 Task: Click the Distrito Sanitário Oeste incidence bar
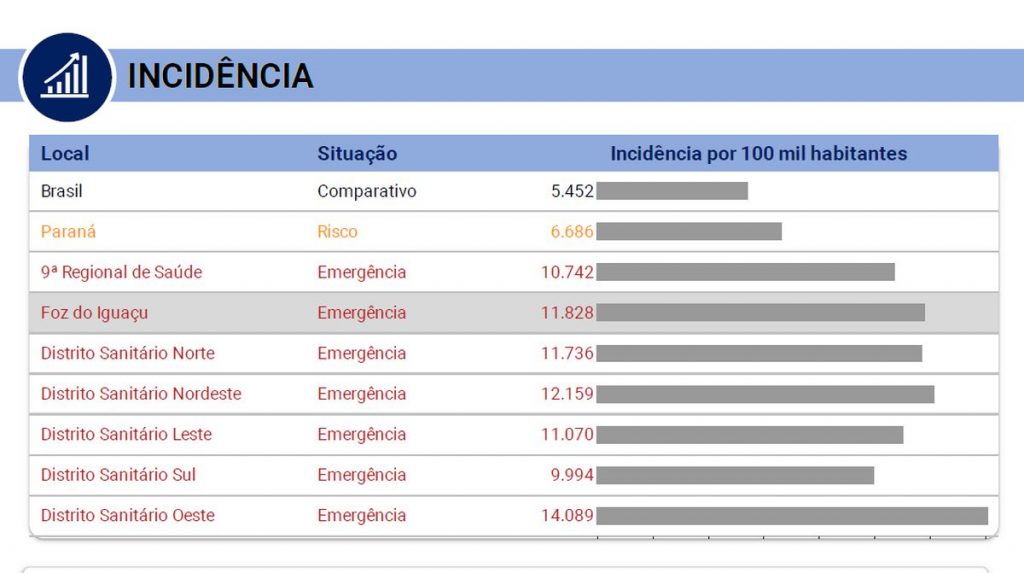coord(791,516)
